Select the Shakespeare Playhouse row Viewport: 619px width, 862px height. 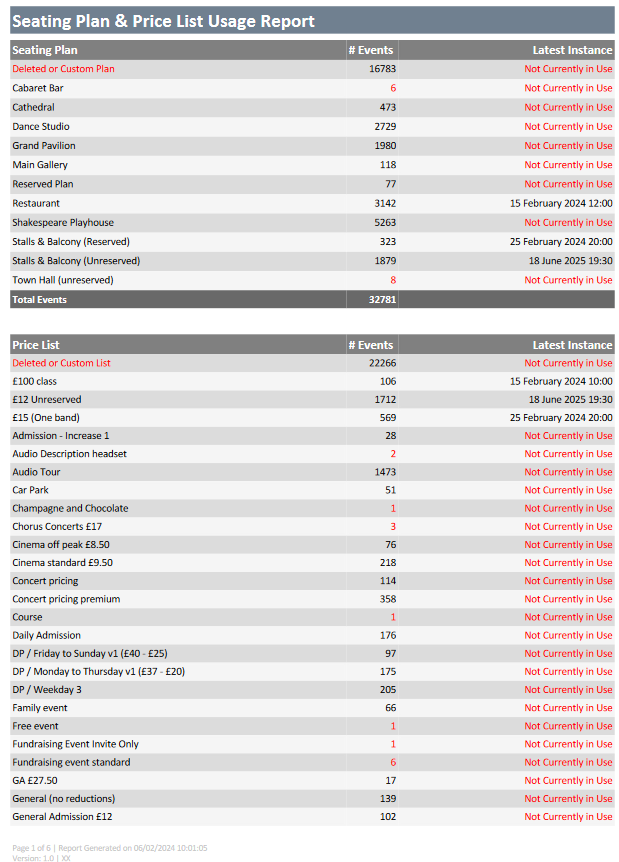click(x=312, y=223)
